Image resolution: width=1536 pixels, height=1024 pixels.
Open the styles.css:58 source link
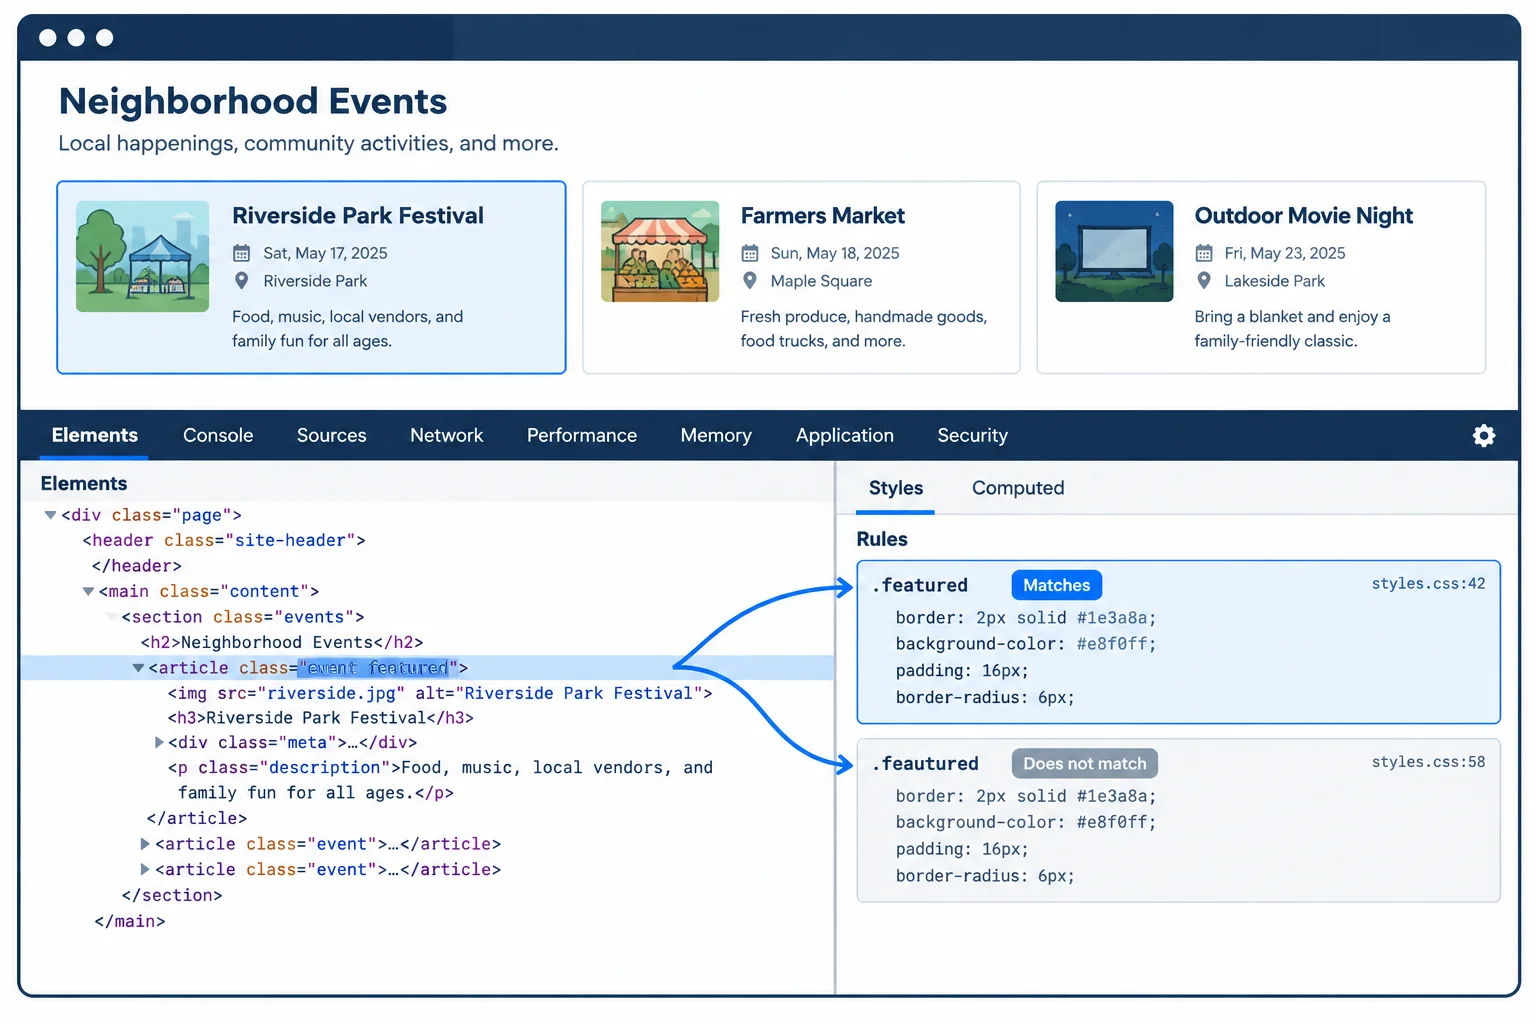coord(1428,762)
